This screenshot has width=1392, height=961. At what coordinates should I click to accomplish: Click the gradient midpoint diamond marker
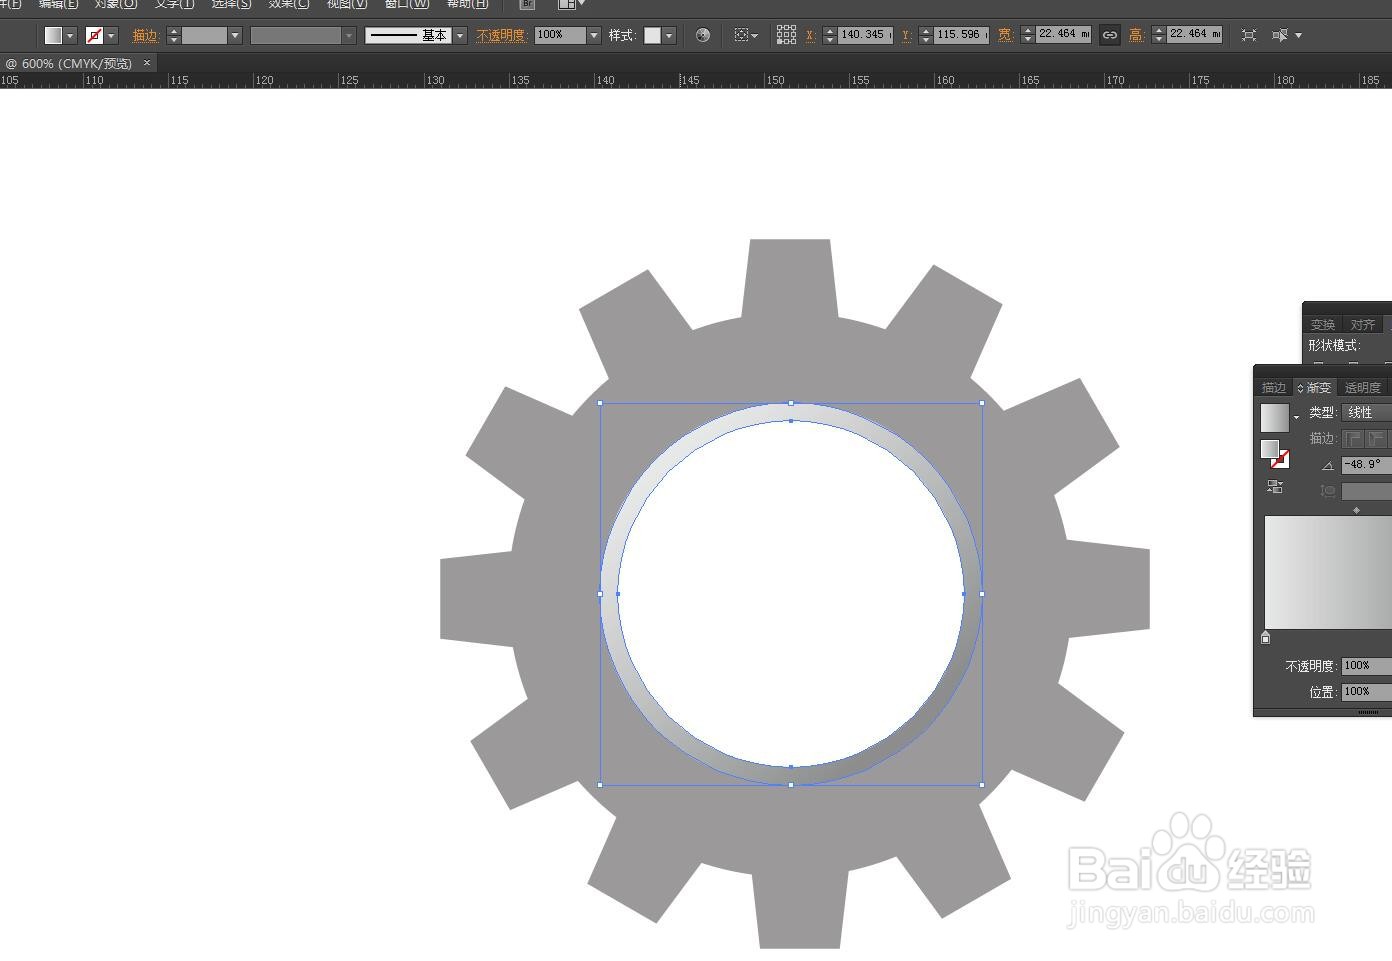coord(1356,510)
